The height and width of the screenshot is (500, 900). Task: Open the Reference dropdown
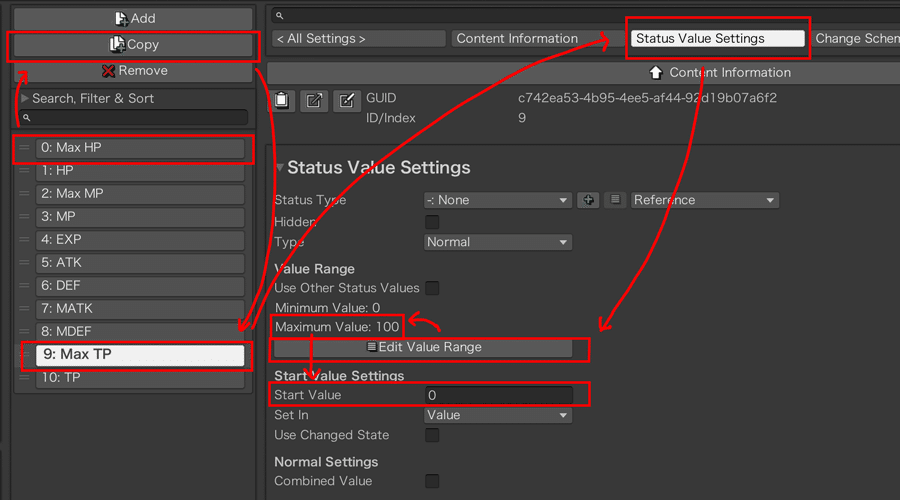pos(704,200)
